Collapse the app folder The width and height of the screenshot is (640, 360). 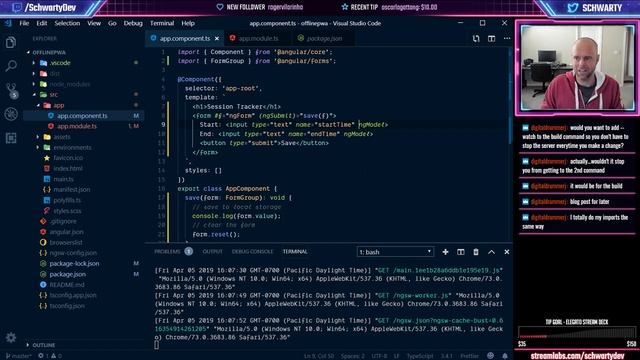(x=59, y=105)
